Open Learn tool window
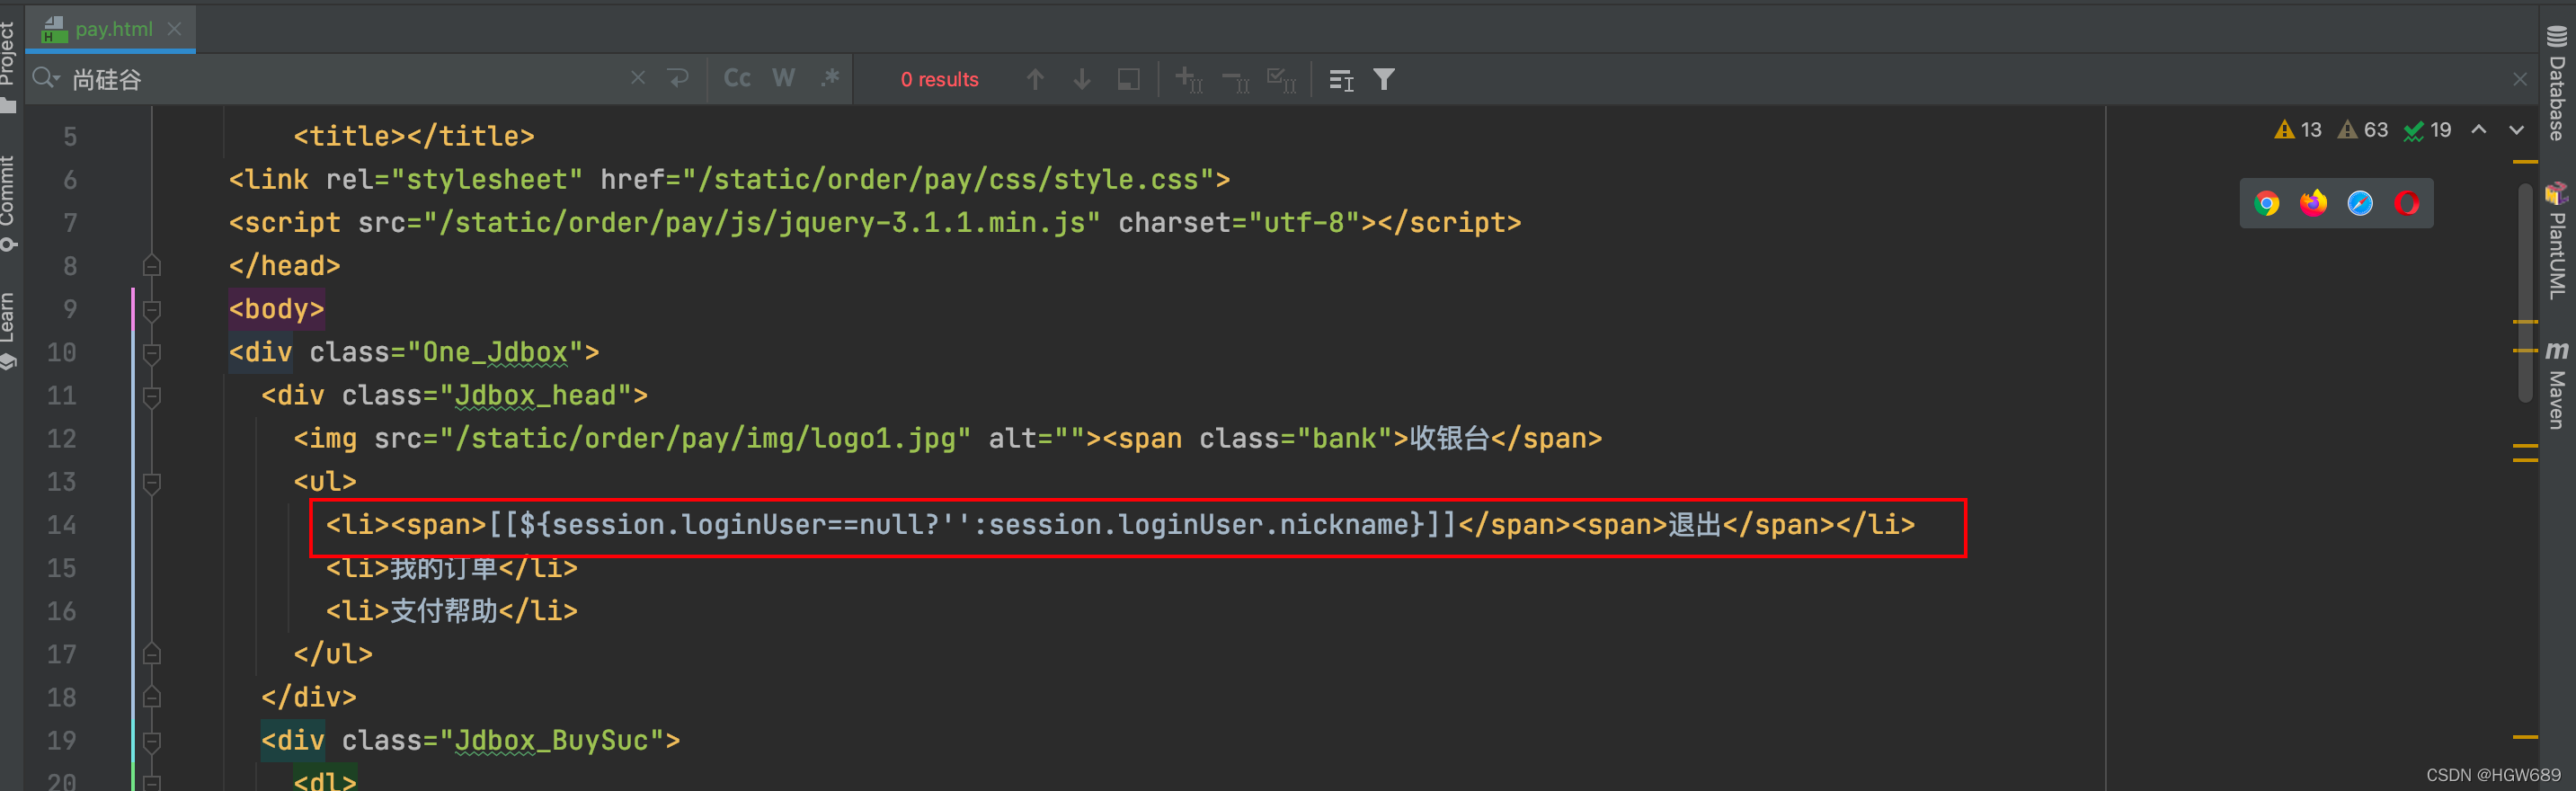The image size is (2576, 791). [x=9, y=330]
